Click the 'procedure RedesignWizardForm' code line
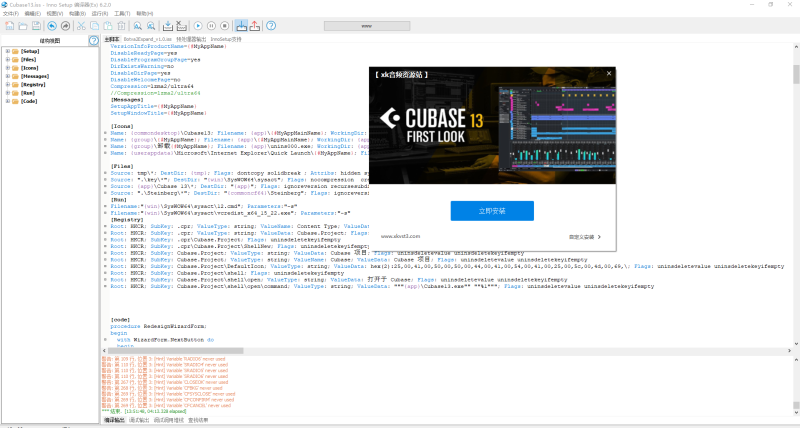800x428 pixels. tap(159, 326)
